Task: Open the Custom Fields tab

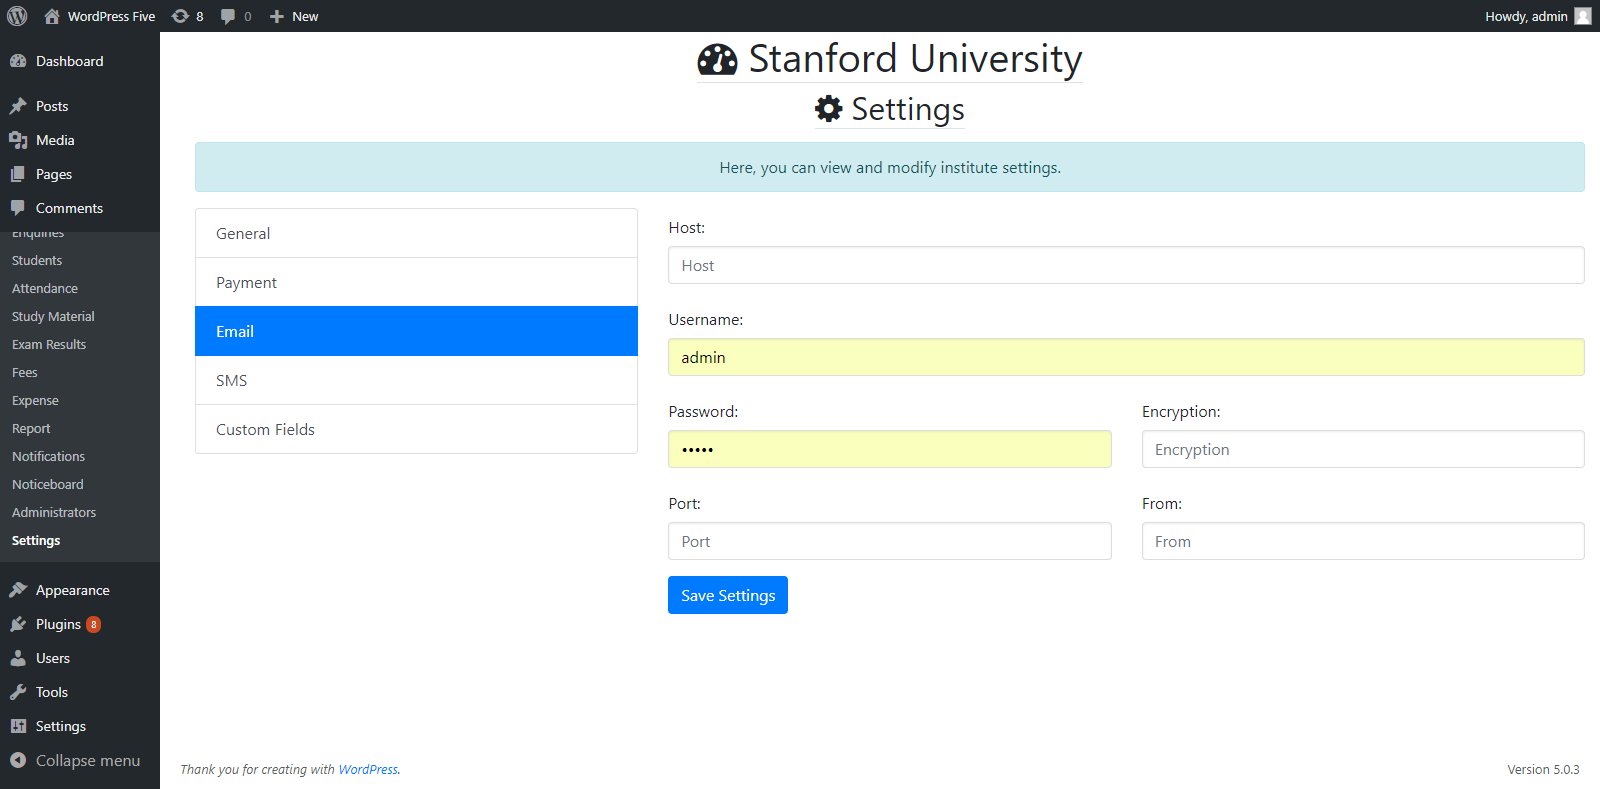Action: point(416,429)
